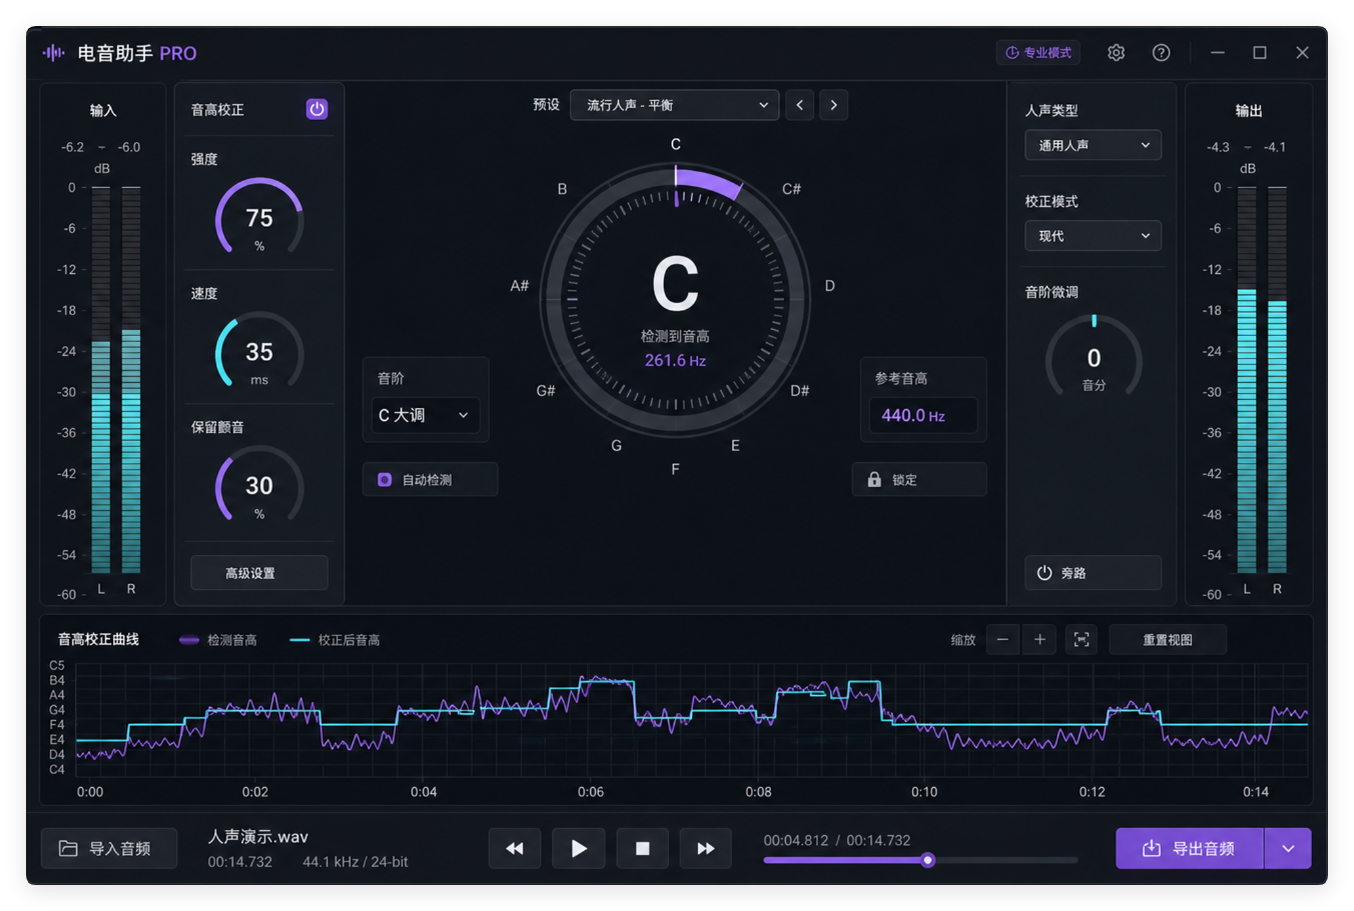Click the 人声演示.wav file name
The image size is (1354, 911).
(258, 837)
